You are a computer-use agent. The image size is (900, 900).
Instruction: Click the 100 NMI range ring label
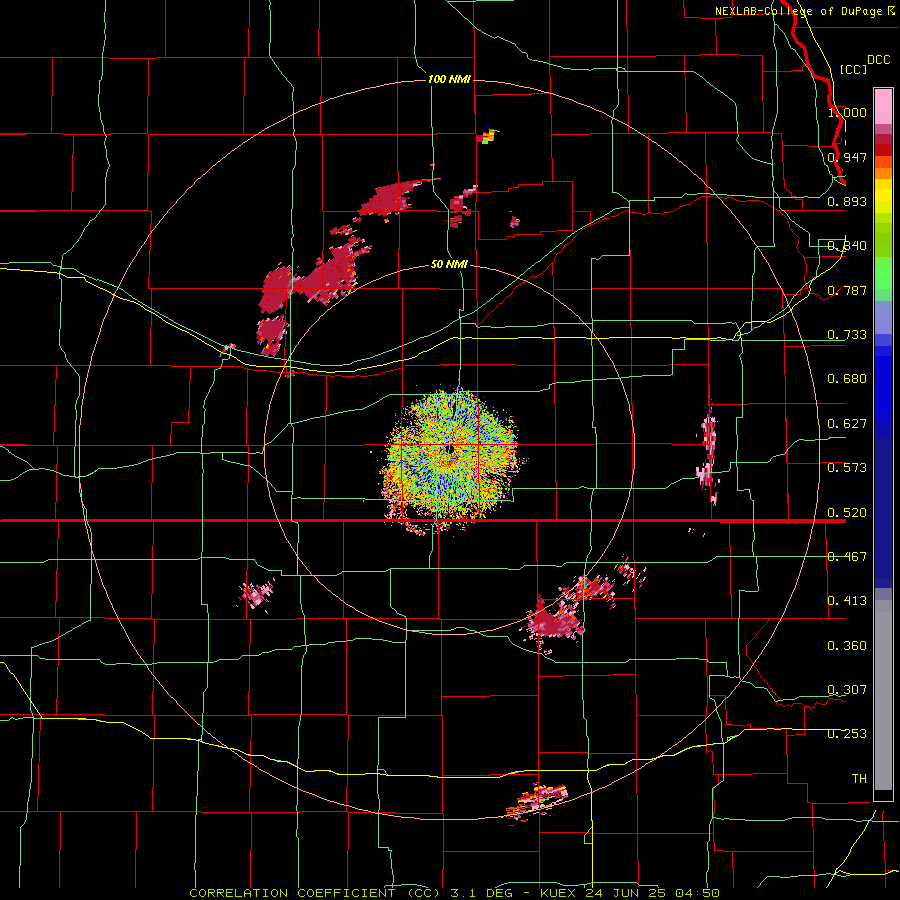coord(449,79)
